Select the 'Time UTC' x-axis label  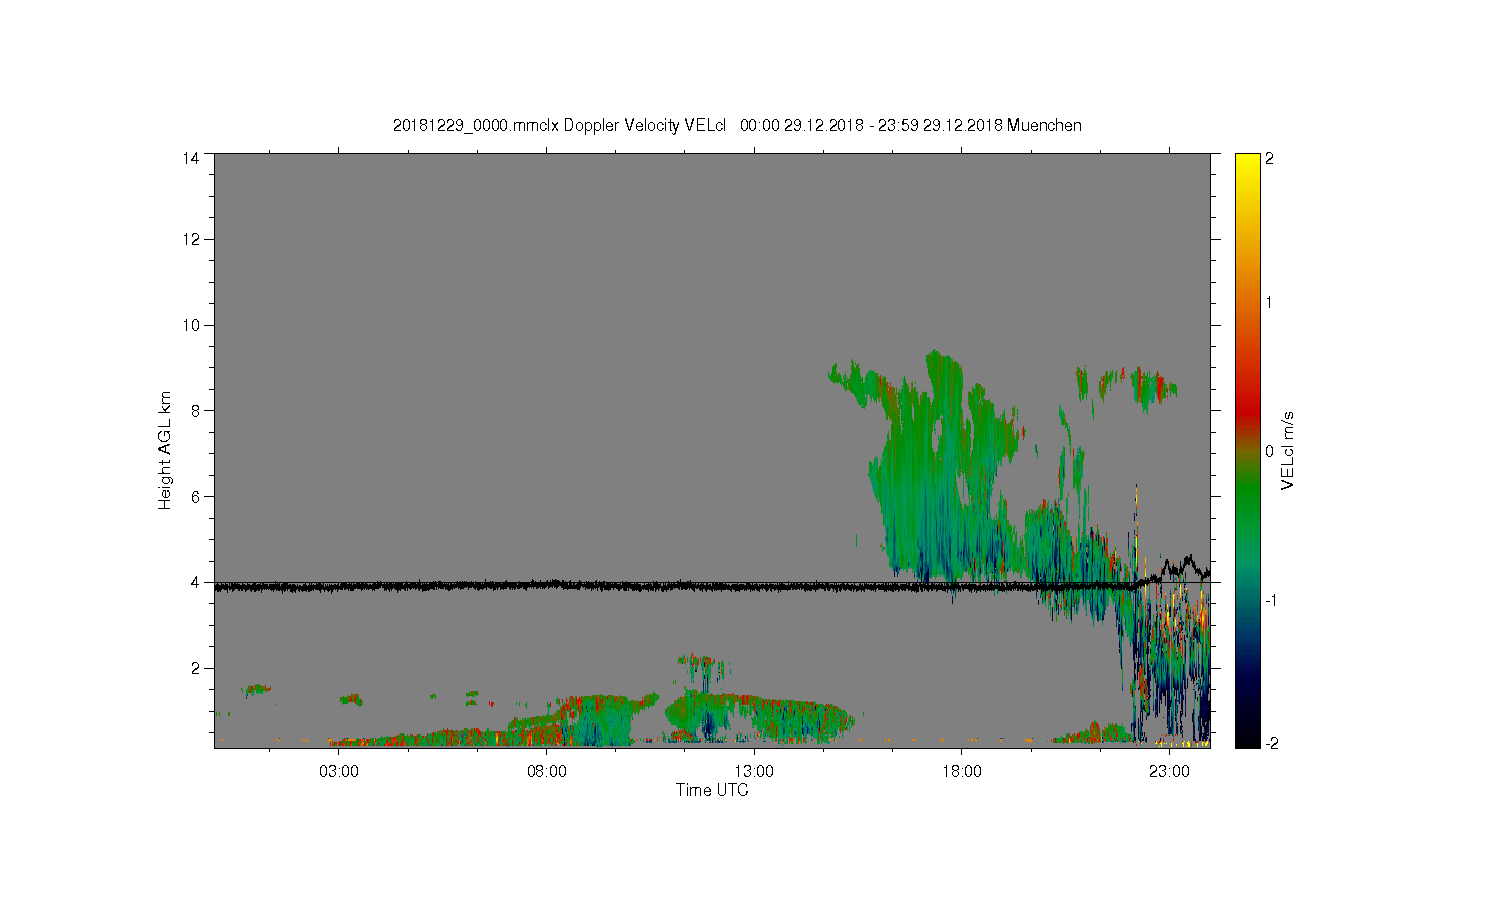coord(712,790)
